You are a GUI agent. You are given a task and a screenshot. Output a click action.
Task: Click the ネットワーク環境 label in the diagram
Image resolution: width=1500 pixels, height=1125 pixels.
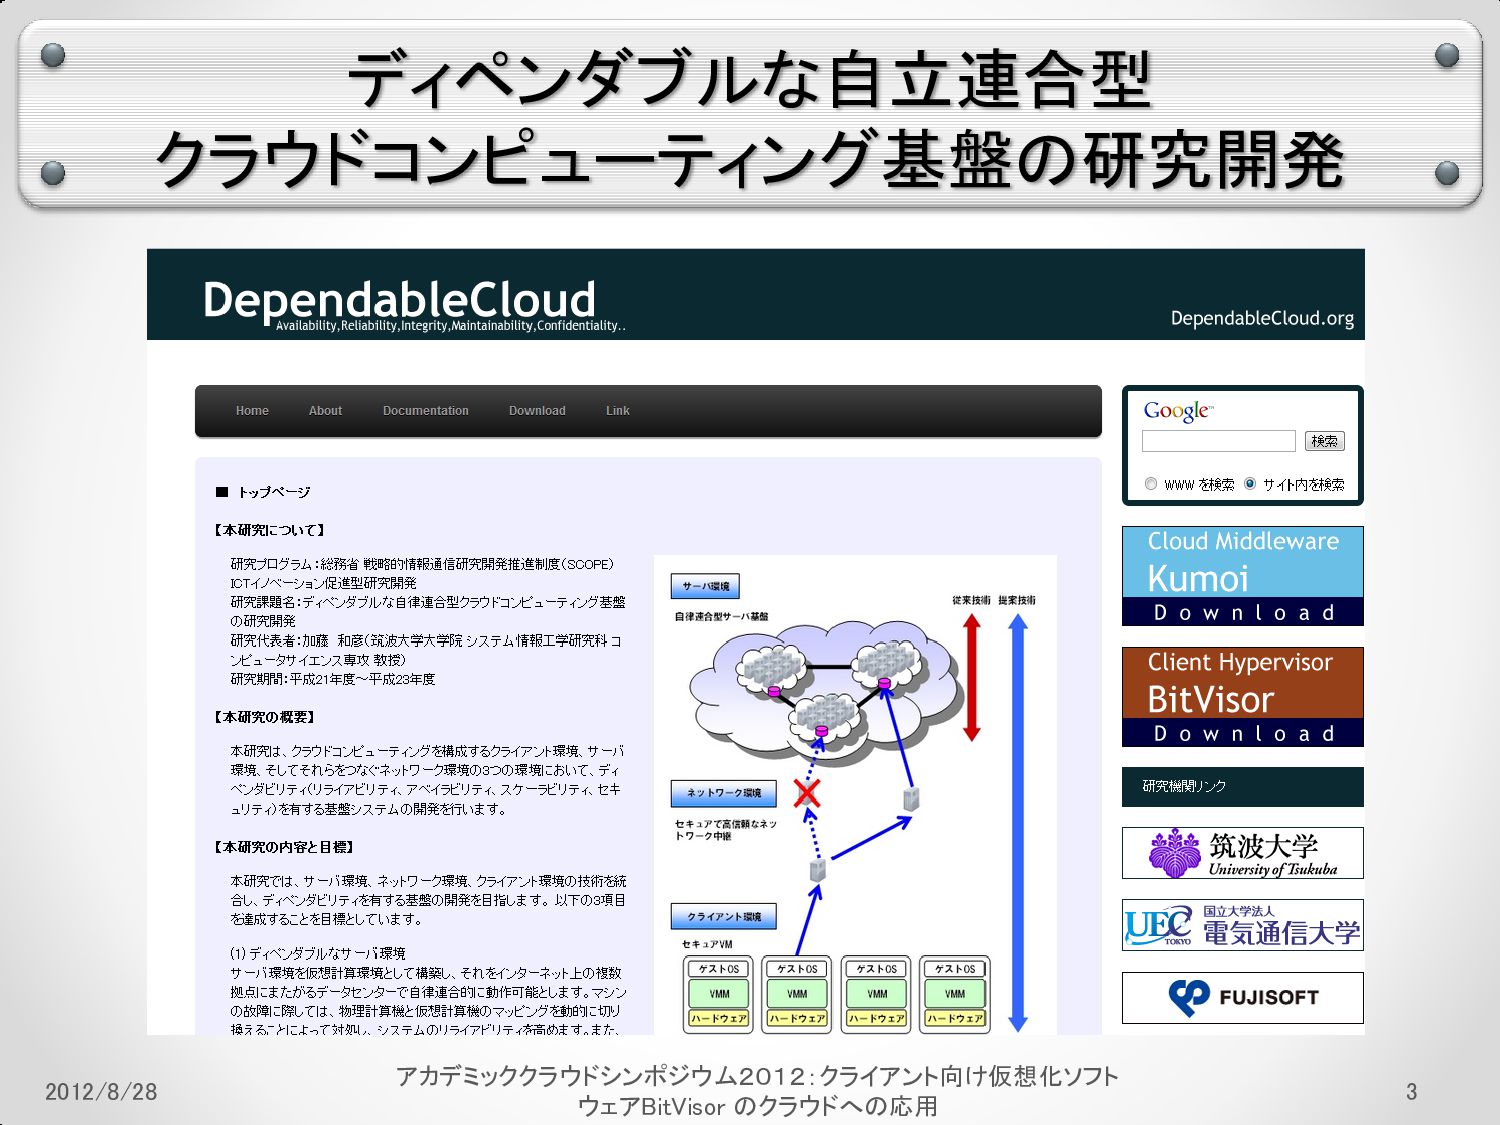coord(723,793)
